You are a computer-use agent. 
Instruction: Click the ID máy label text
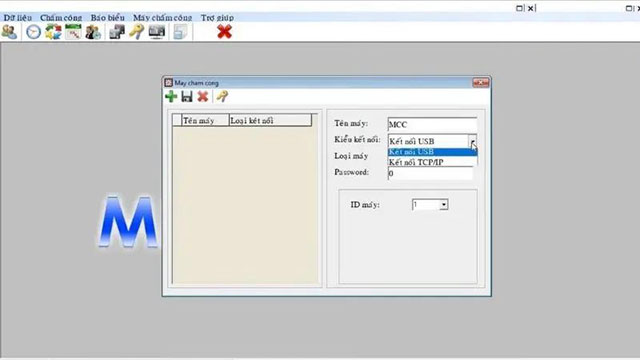coord(365,204)
